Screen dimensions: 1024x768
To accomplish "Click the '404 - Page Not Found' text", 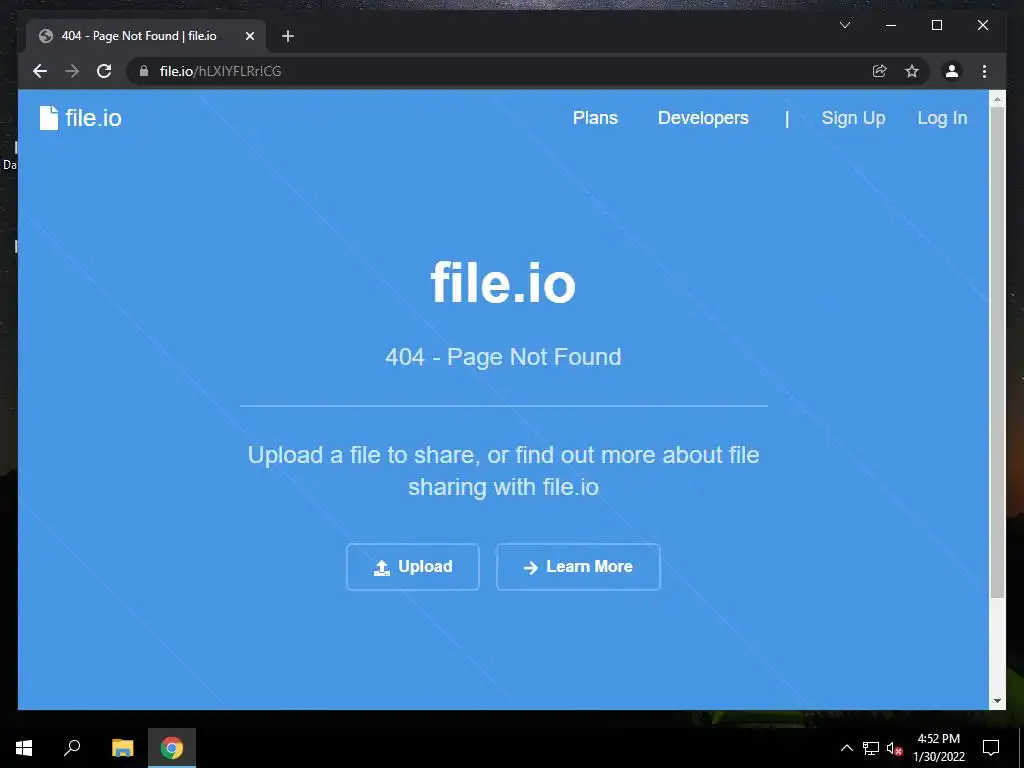I will click(x=503, y=357).
